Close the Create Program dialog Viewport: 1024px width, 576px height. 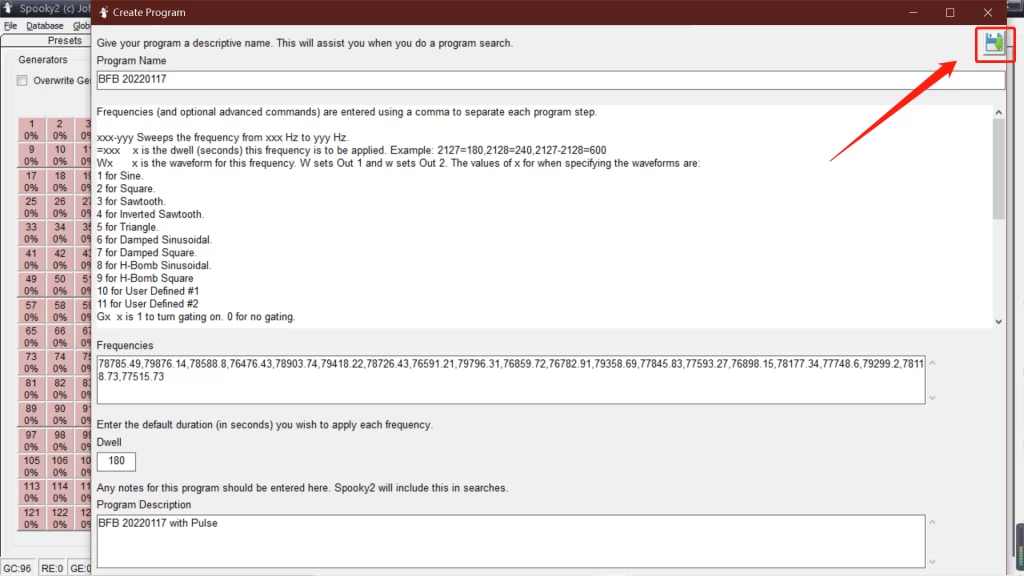click(x=988, y=12)
